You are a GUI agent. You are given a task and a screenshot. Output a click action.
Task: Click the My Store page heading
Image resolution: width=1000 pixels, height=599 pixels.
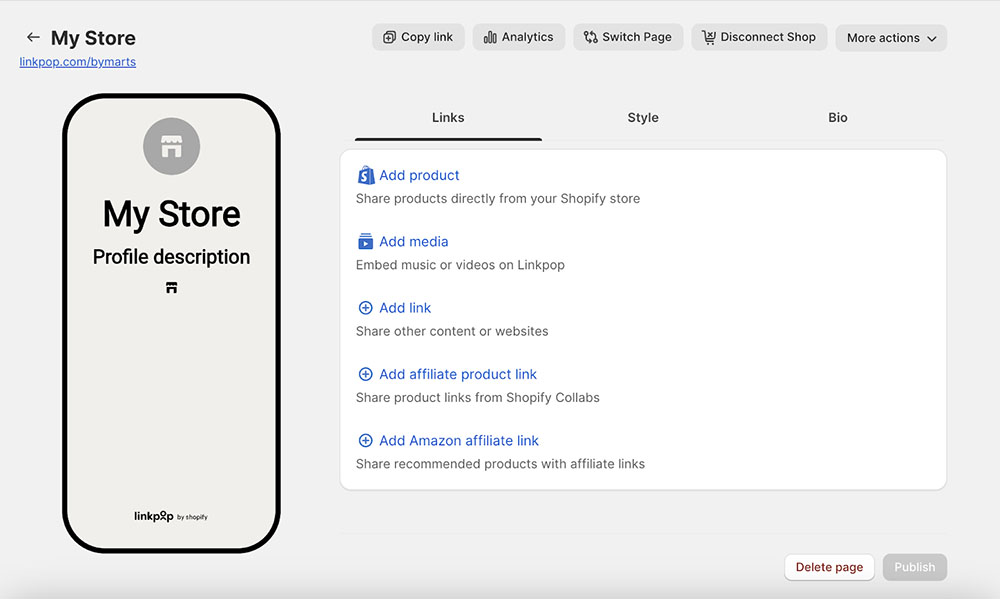[x=93, y=38]
